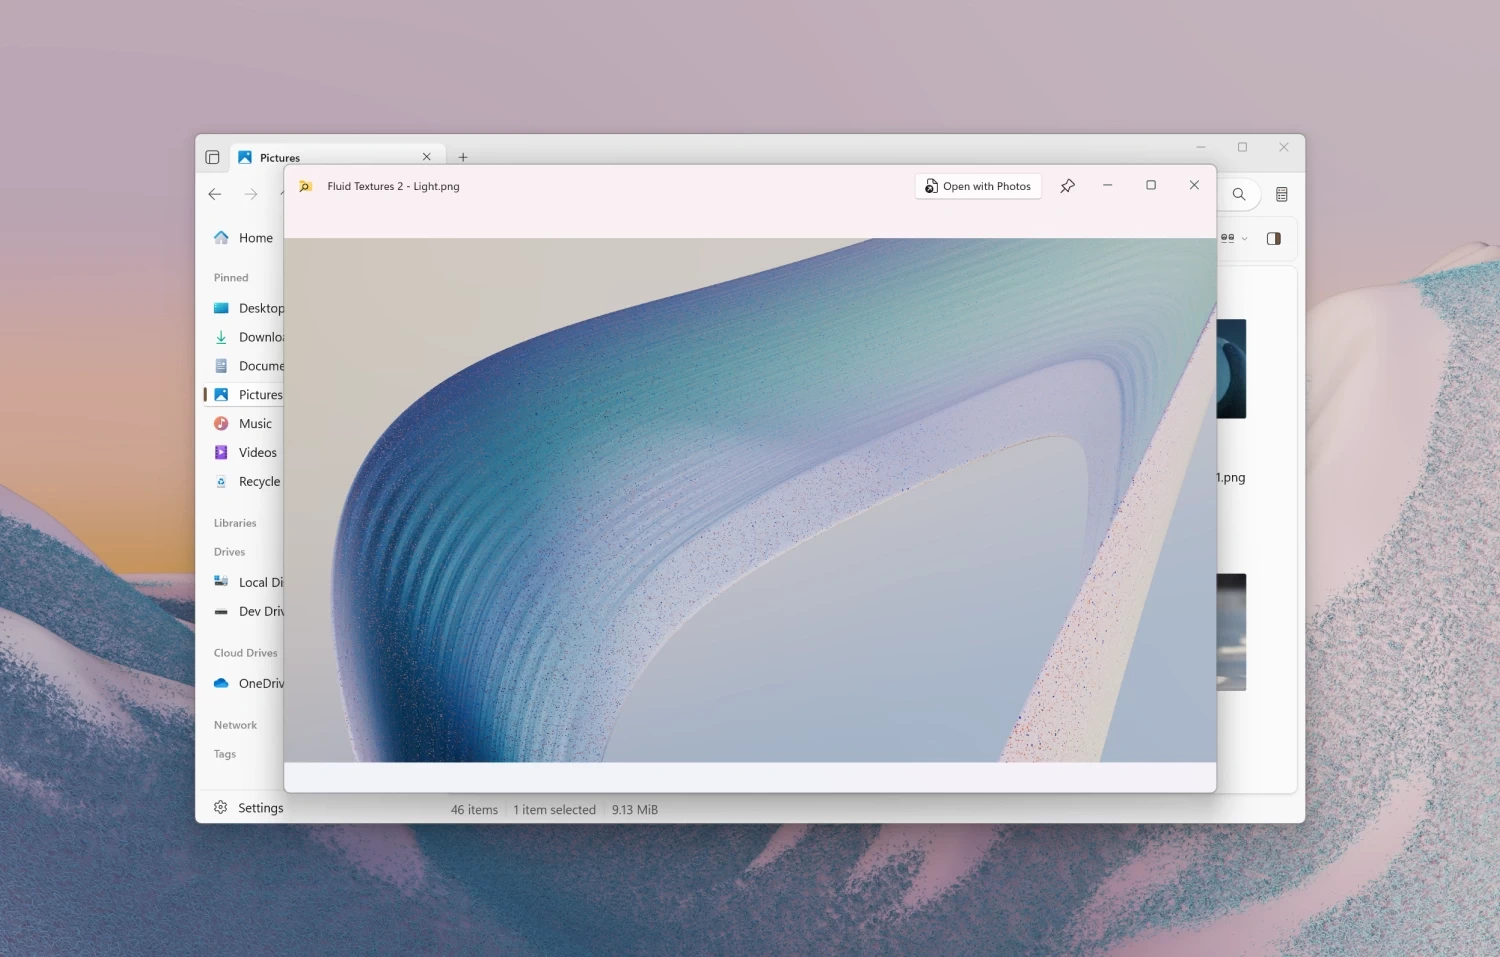Open search in the Pictures folder
This screenshot has width=1500, height=957.
tap(1239, 194)
